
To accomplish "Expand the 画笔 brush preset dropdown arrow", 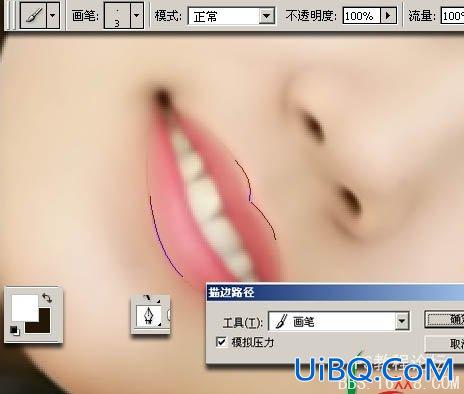I will point(137,15).
